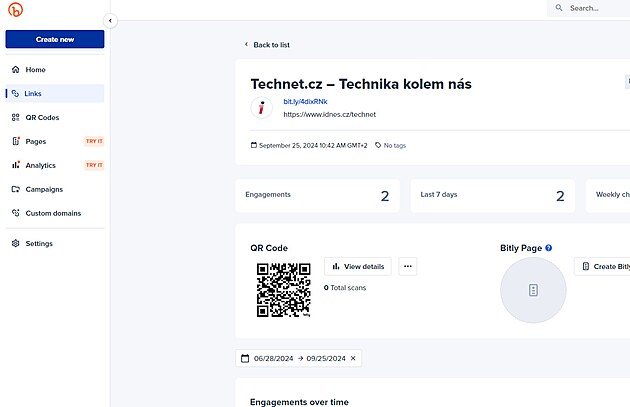Open the QR Codes section icon
630x407 pixels.
coord(15,118)
